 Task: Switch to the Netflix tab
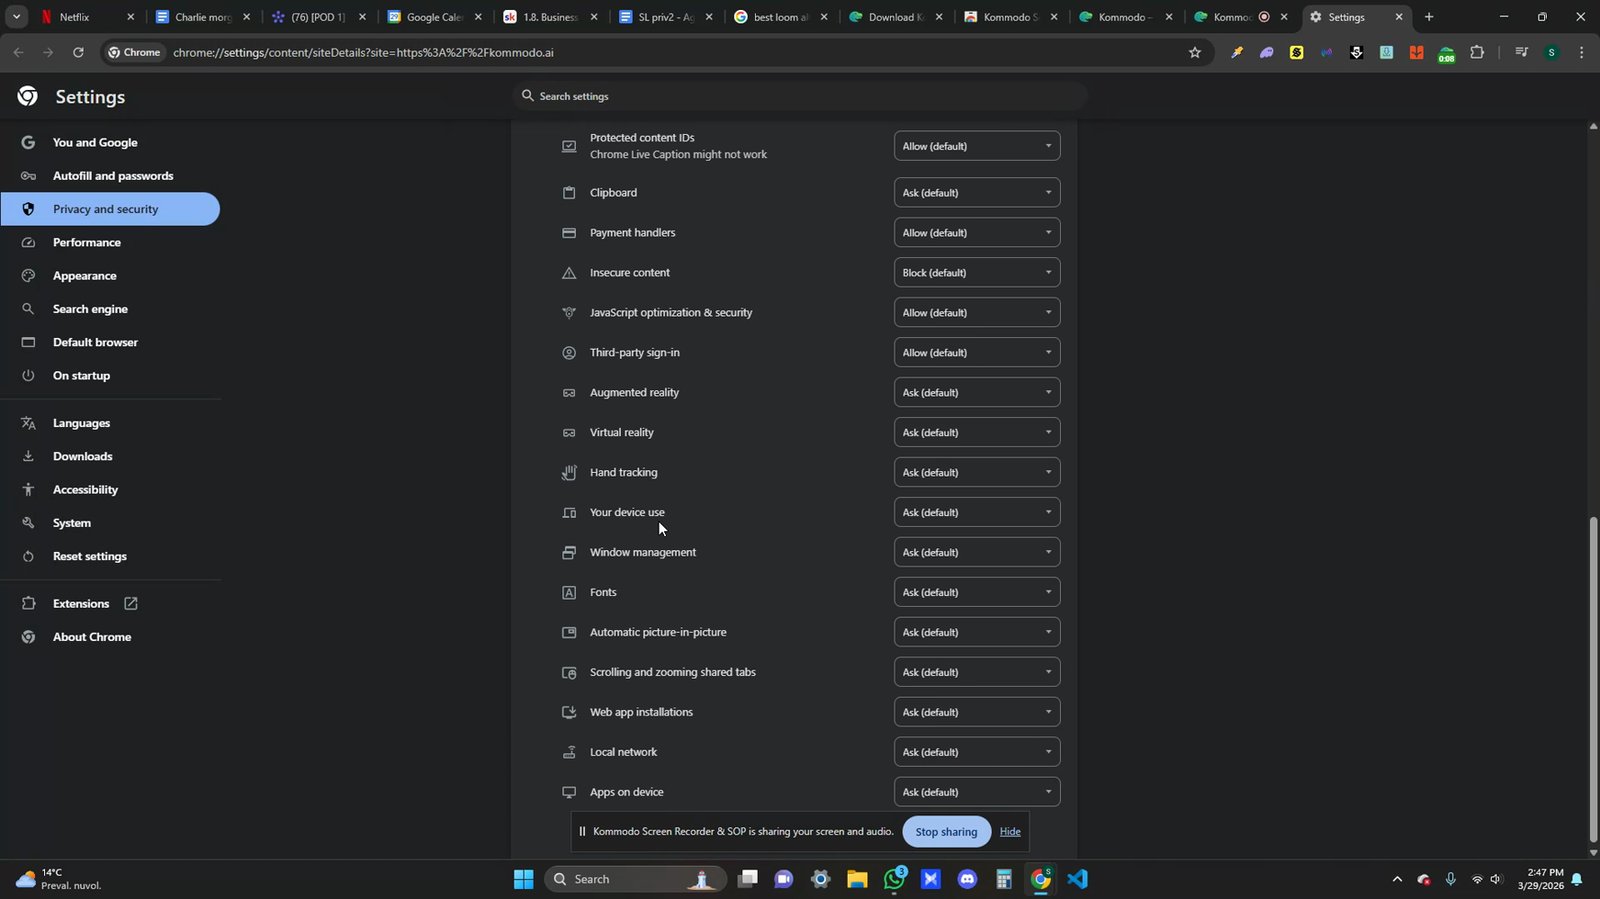point(87,17)
